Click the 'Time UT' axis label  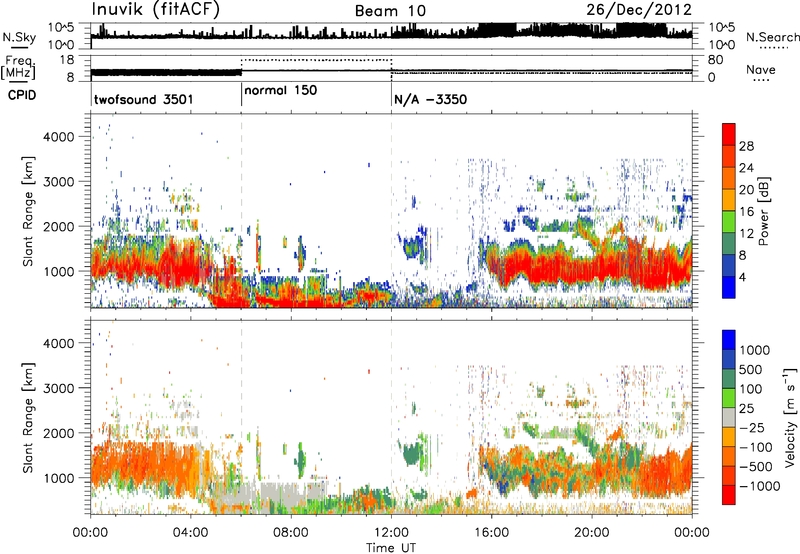[391, 547]
